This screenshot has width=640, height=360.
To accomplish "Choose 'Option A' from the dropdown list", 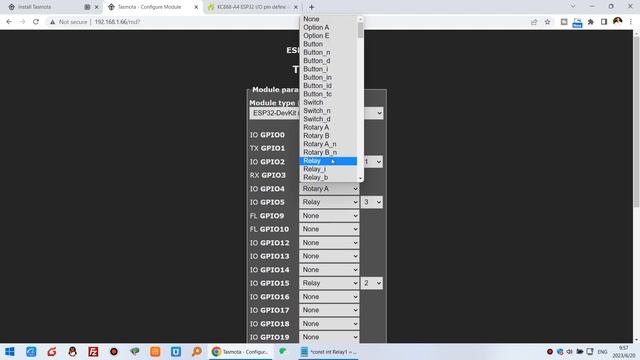I will [x=328, y=27].
